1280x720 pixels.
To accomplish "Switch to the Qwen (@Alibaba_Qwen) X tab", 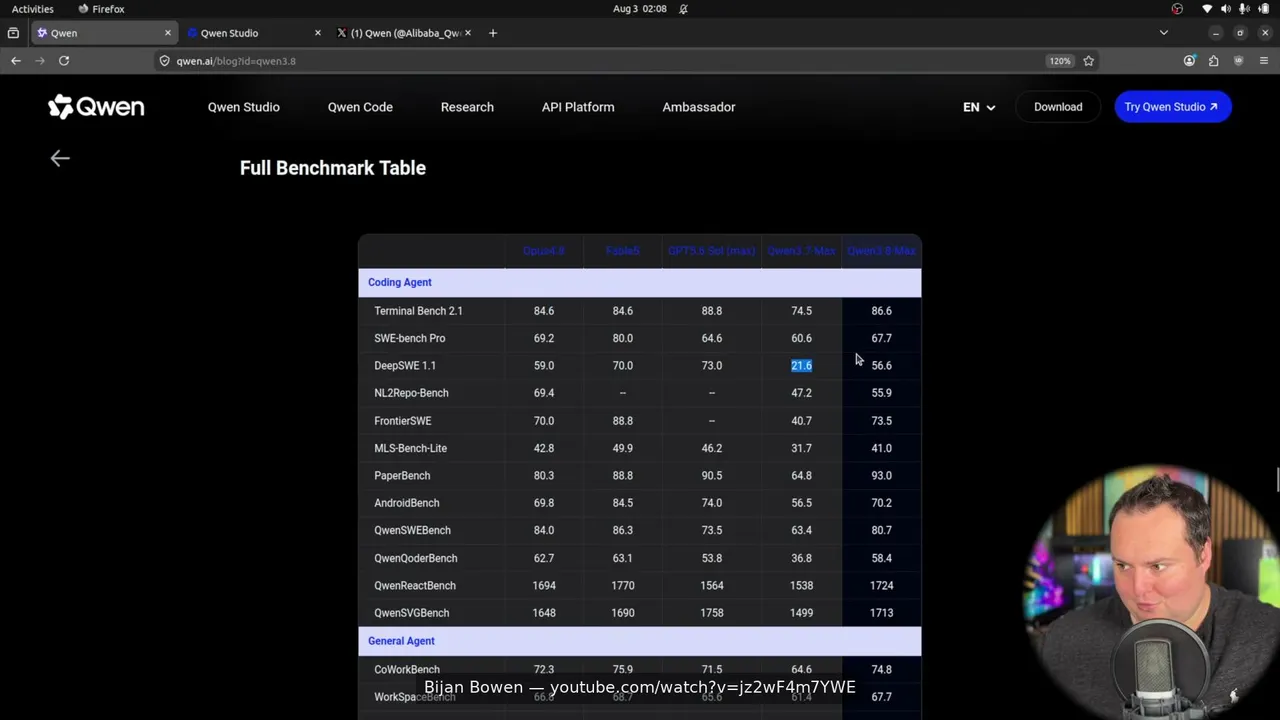I will click(404, 33).
